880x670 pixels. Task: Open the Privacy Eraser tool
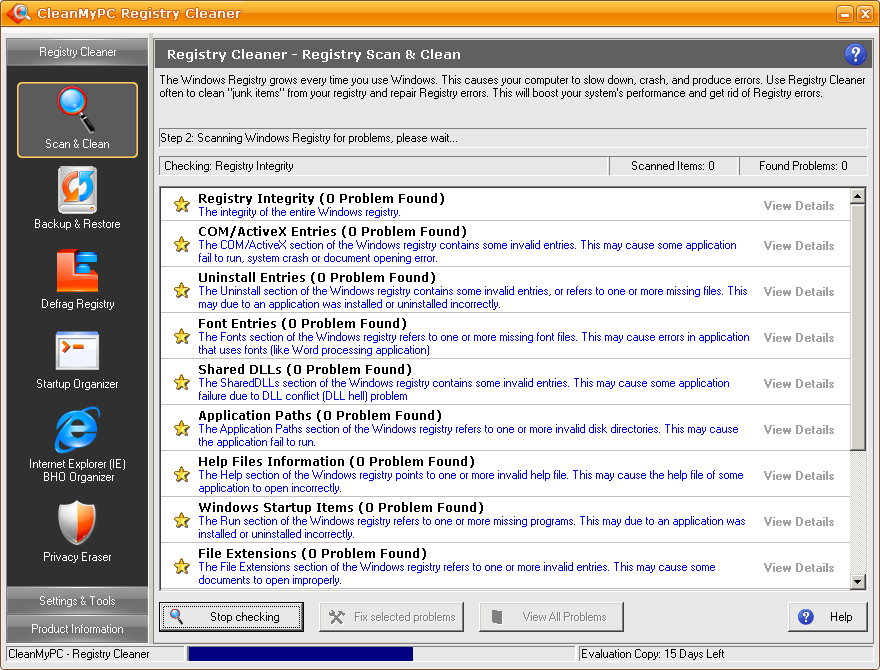pyautogui.click(x=77, y=530)
